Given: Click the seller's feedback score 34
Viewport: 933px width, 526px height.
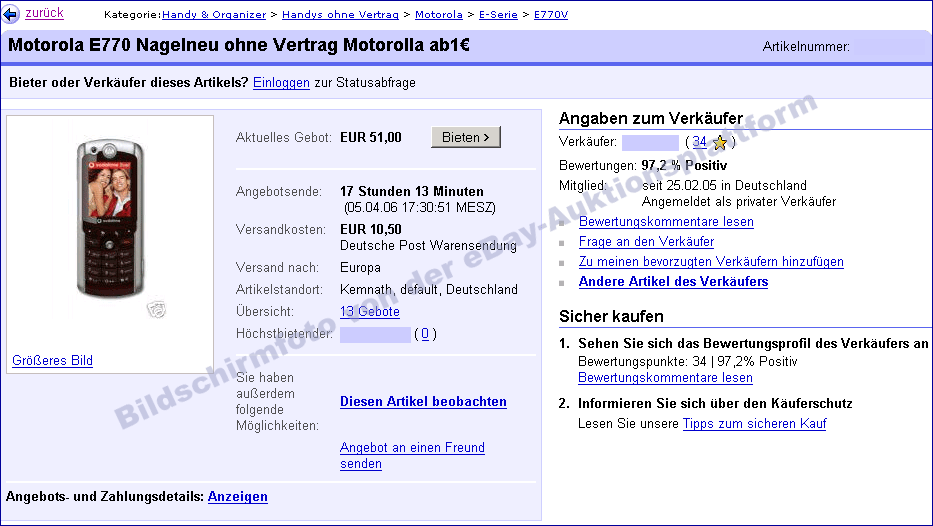Looking at the screenshot, I should click(x=699, y=142).
